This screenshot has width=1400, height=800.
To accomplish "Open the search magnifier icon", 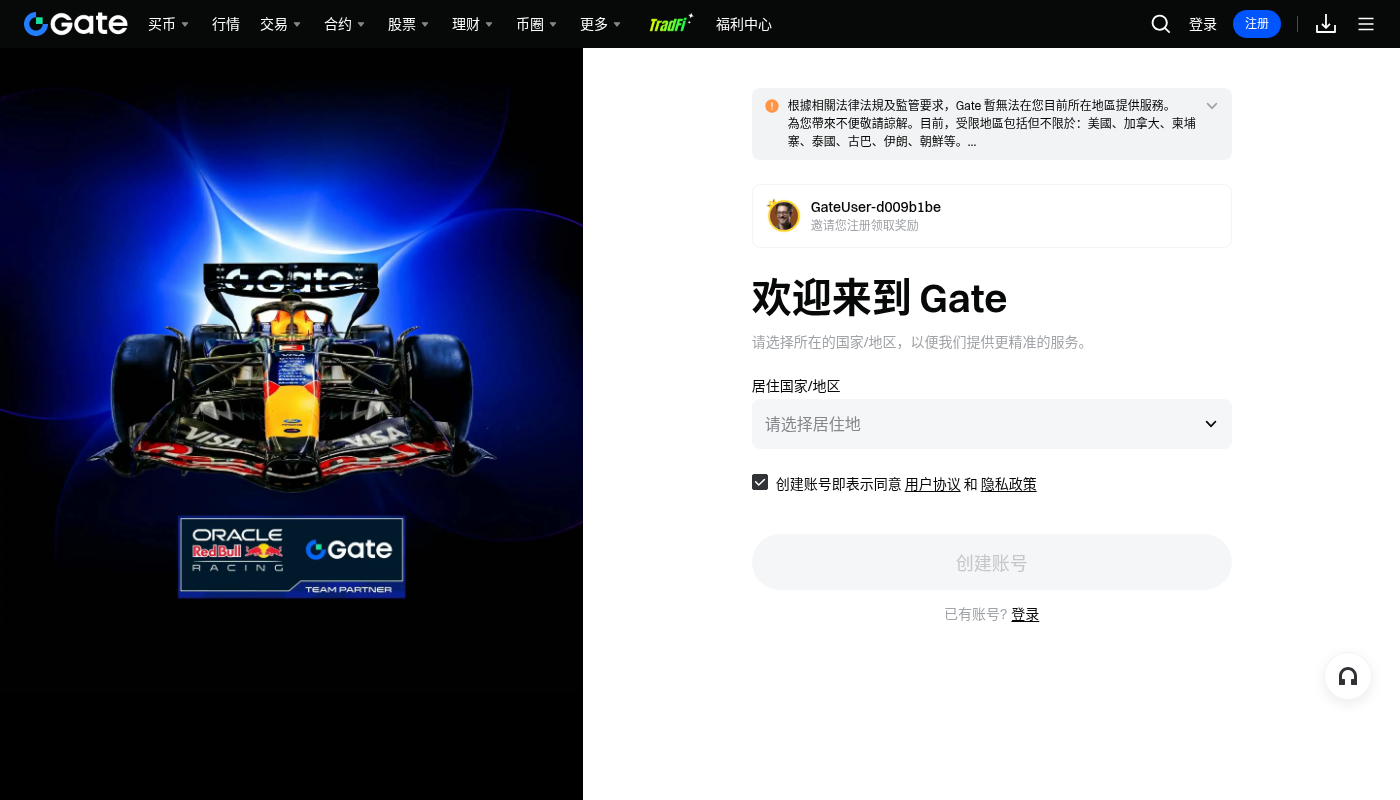I will point(1160,24).
